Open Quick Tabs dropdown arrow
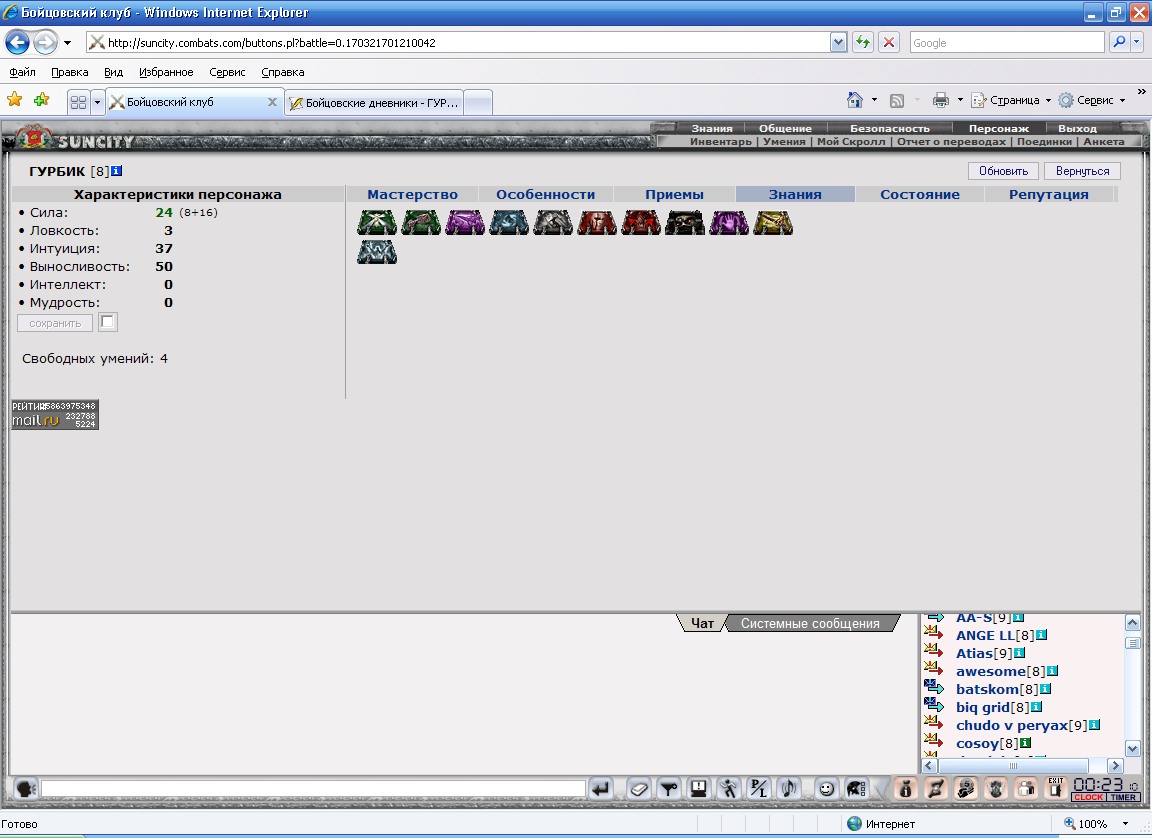Image resolution: width=1152 pixels, height=838 pixels. tap(97, 102)
